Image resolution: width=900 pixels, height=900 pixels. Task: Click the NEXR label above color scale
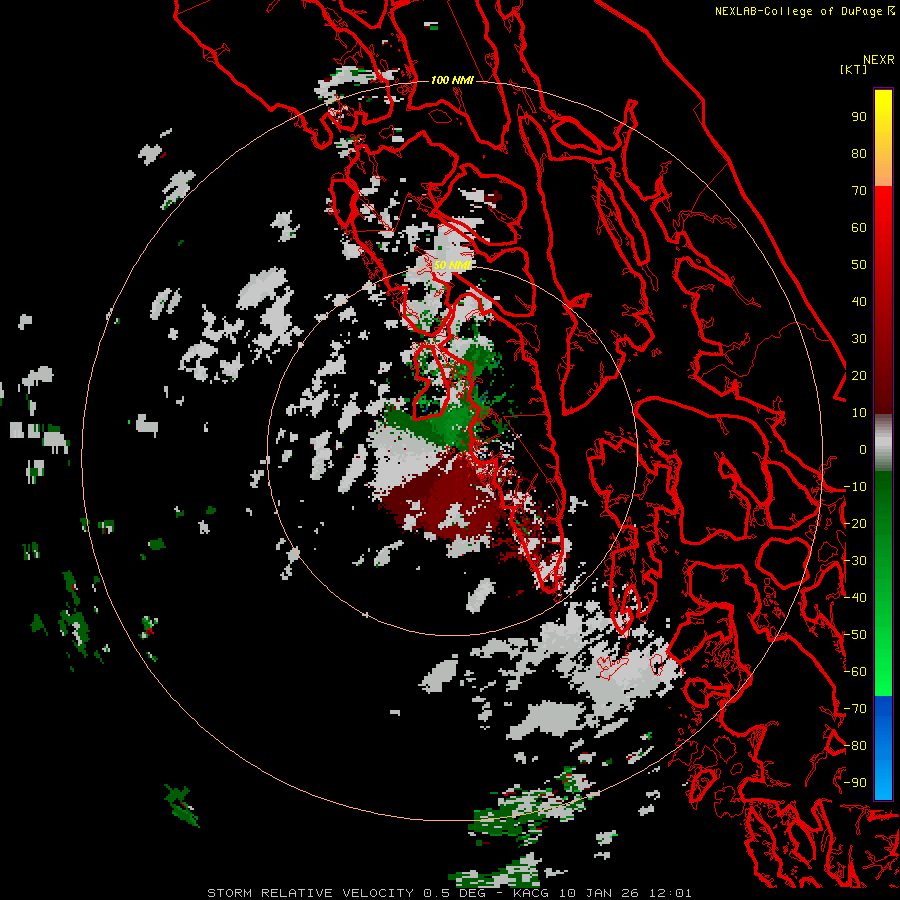(879, 60)
